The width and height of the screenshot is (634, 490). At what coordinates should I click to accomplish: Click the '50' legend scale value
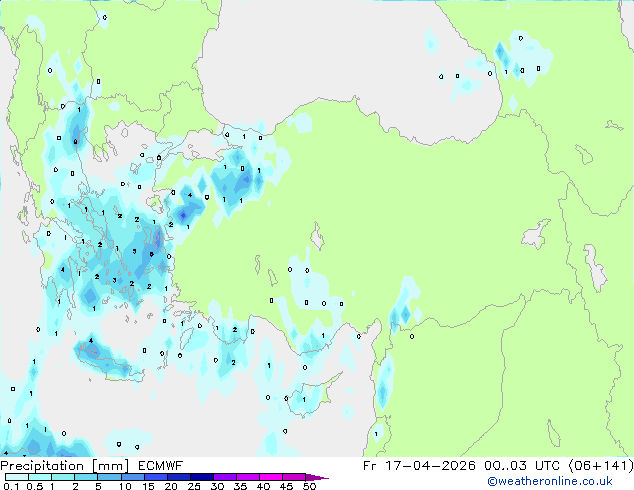309,486
